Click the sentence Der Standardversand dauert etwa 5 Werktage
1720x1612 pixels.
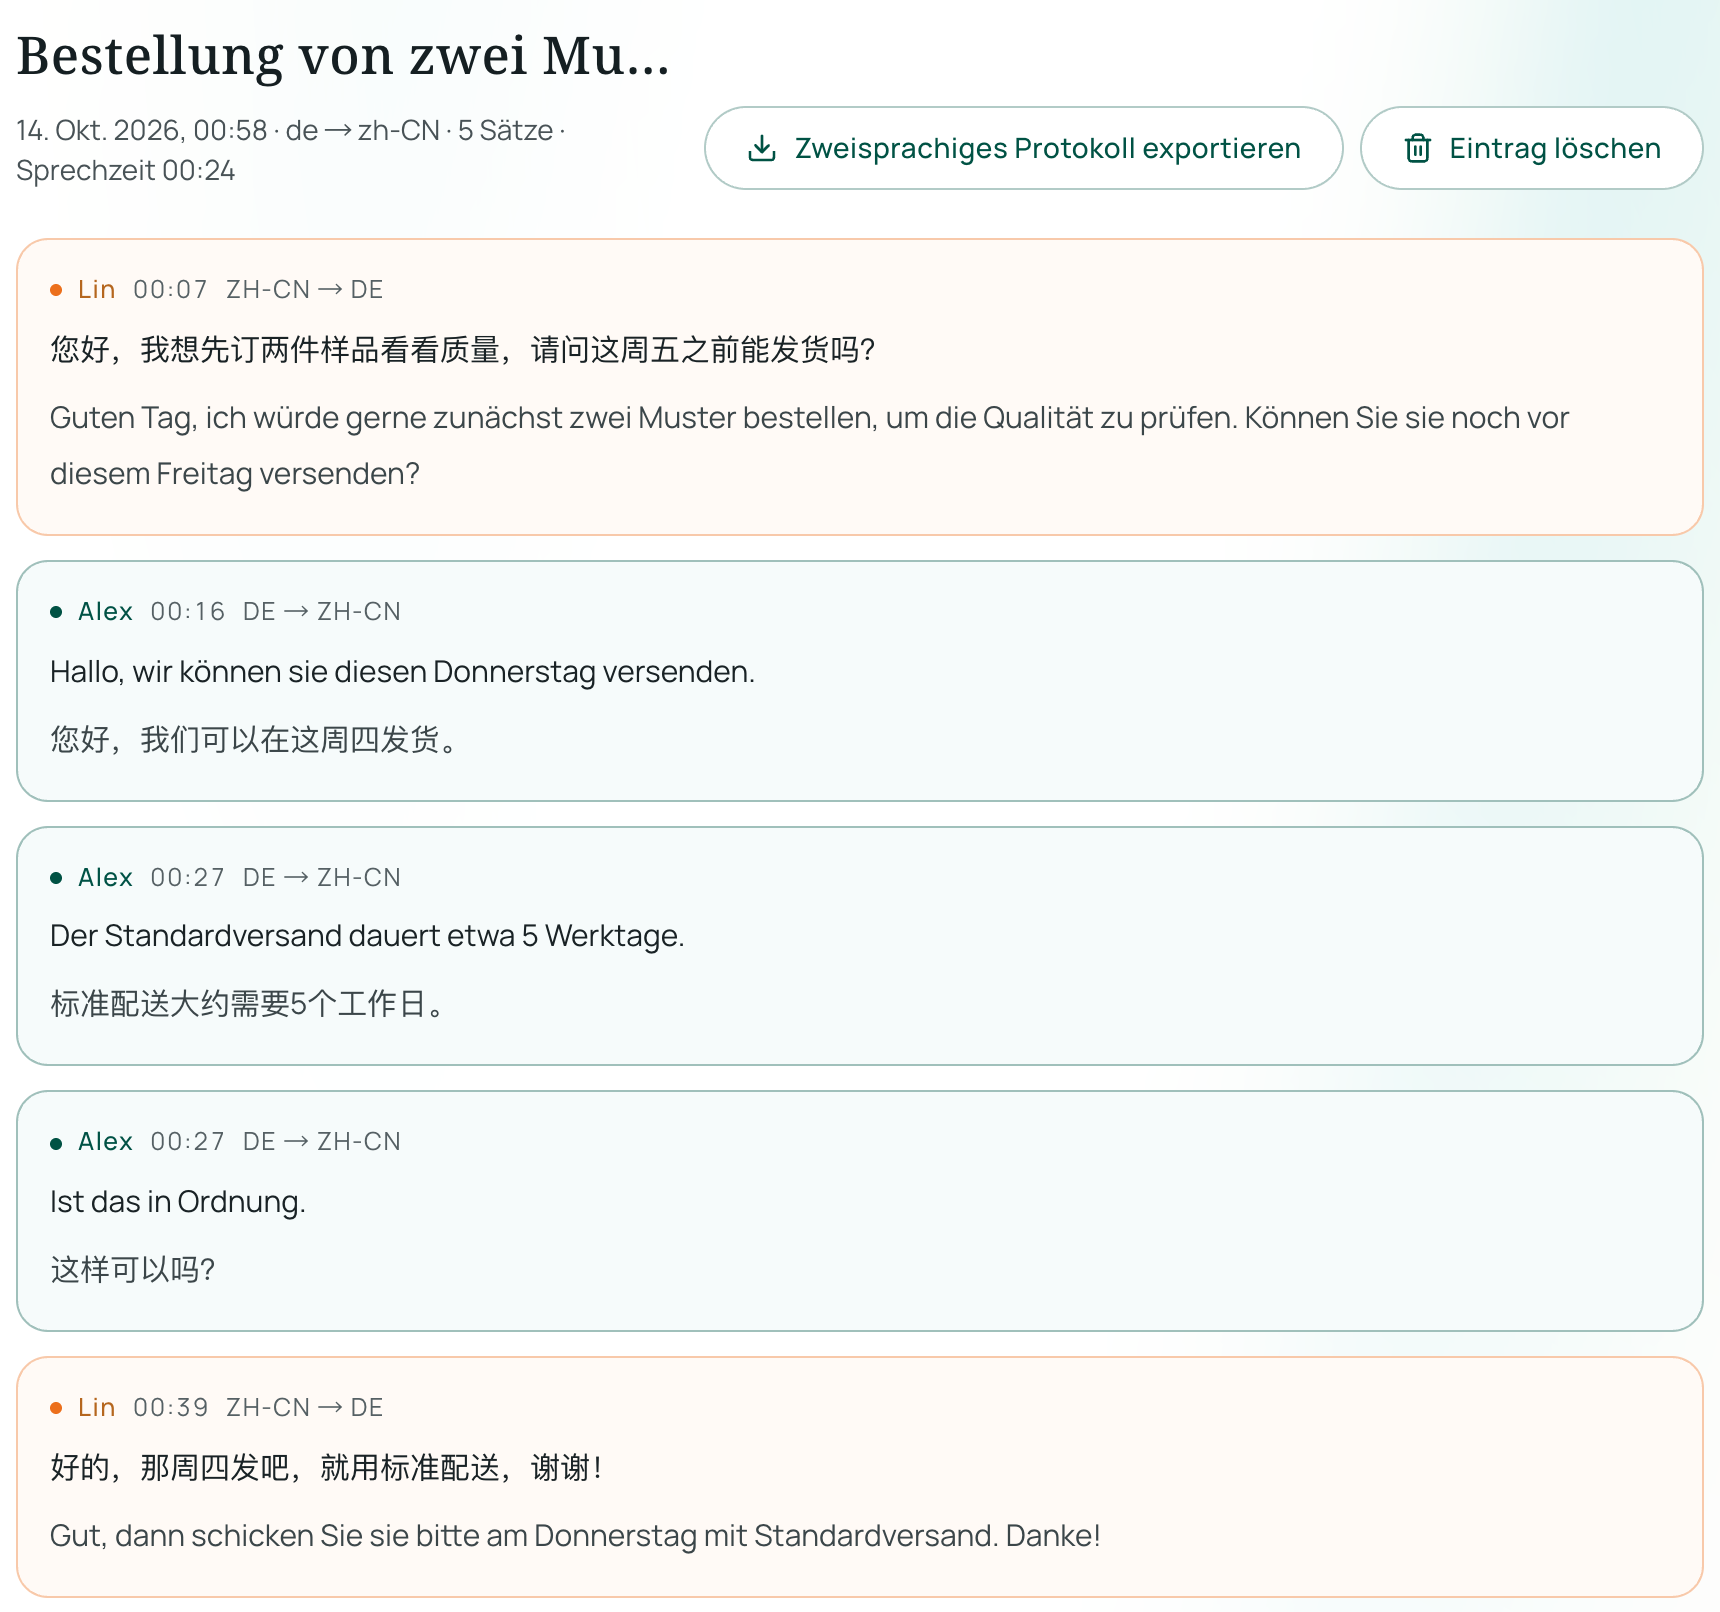(x=367, y=936)
